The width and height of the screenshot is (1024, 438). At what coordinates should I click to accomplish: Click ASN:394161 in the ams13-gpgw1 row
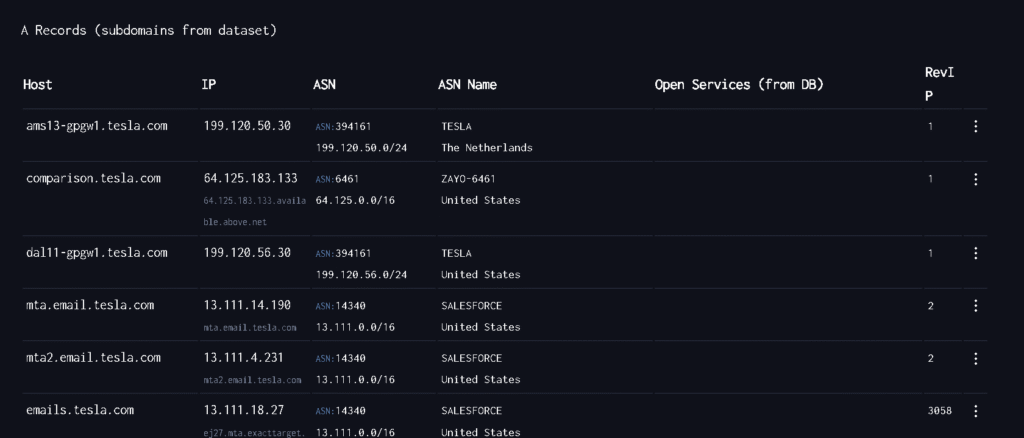344,127
